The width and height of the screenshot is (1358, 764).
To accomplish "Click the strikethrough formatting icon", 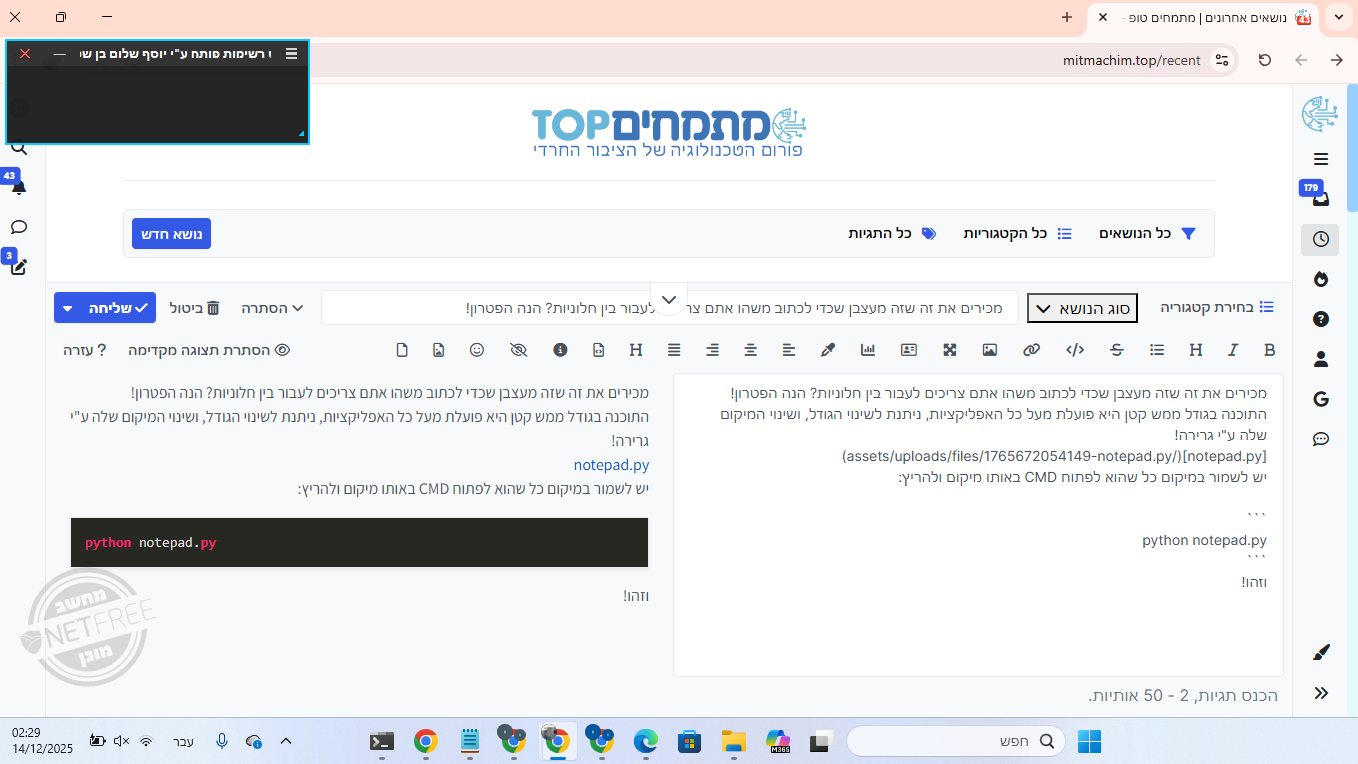I will 1116,350.
